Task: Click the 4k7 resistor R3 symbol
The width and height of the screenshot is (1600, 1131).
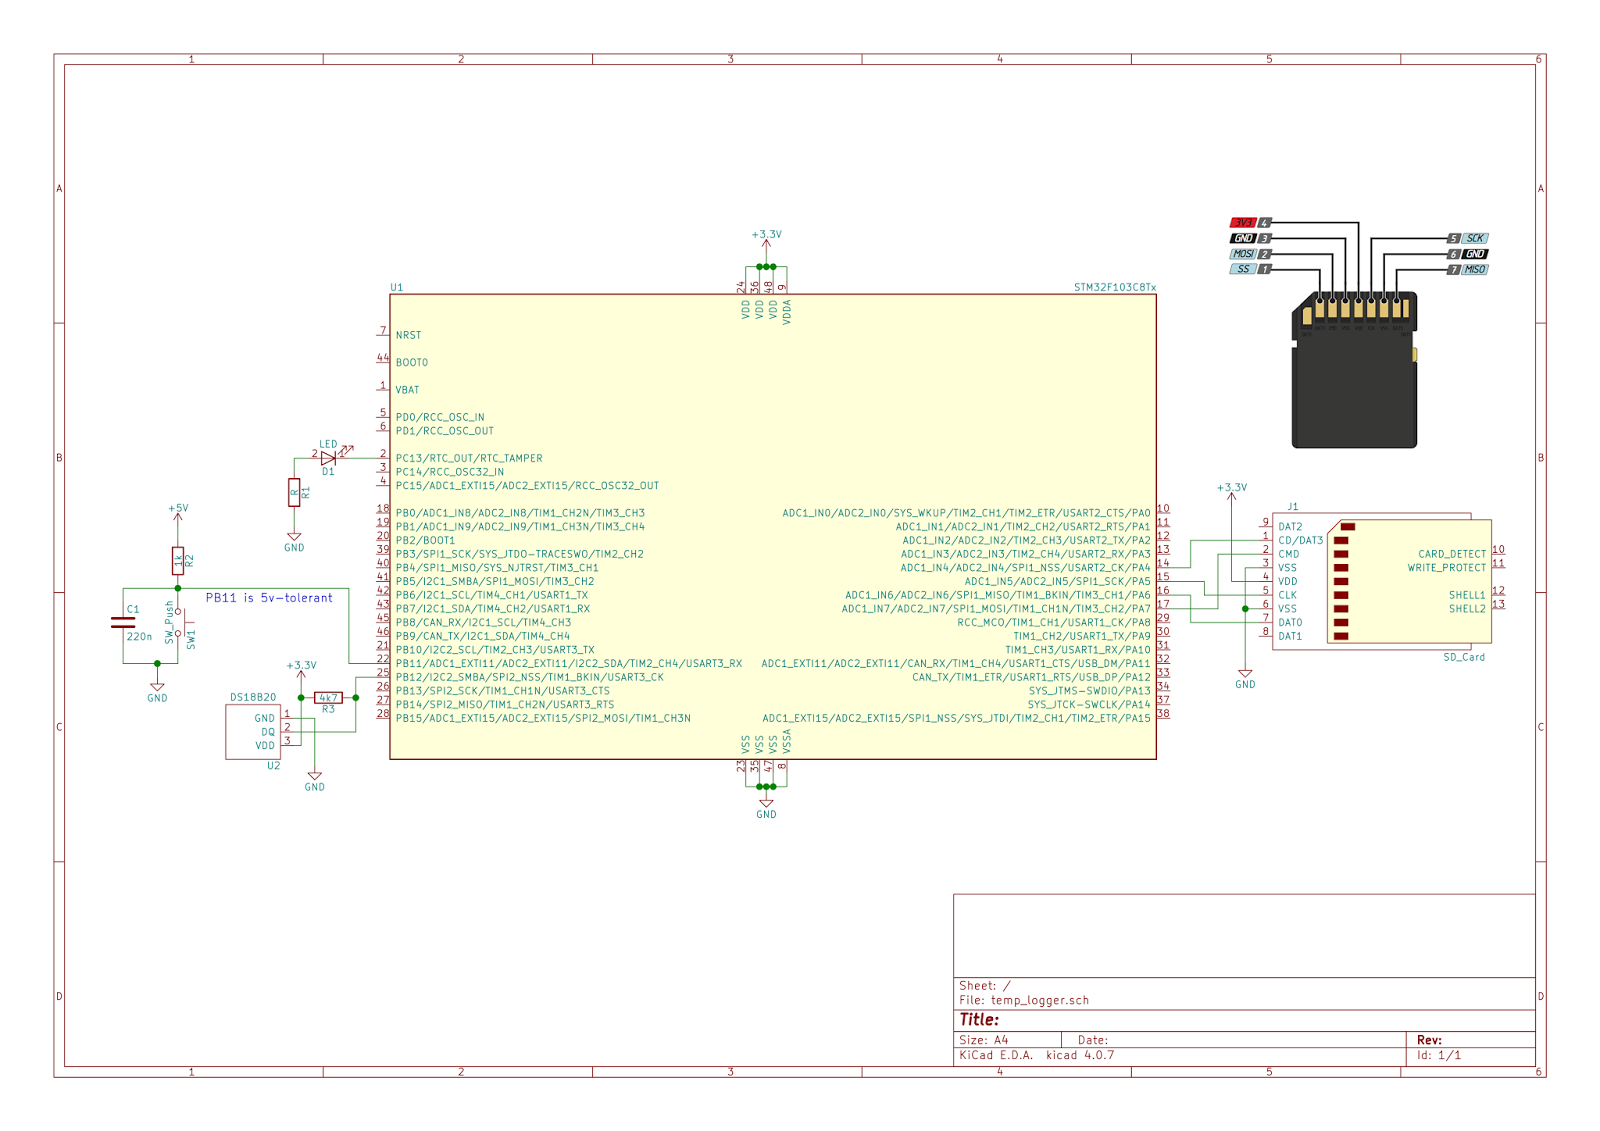Action: tap(327, 698)
